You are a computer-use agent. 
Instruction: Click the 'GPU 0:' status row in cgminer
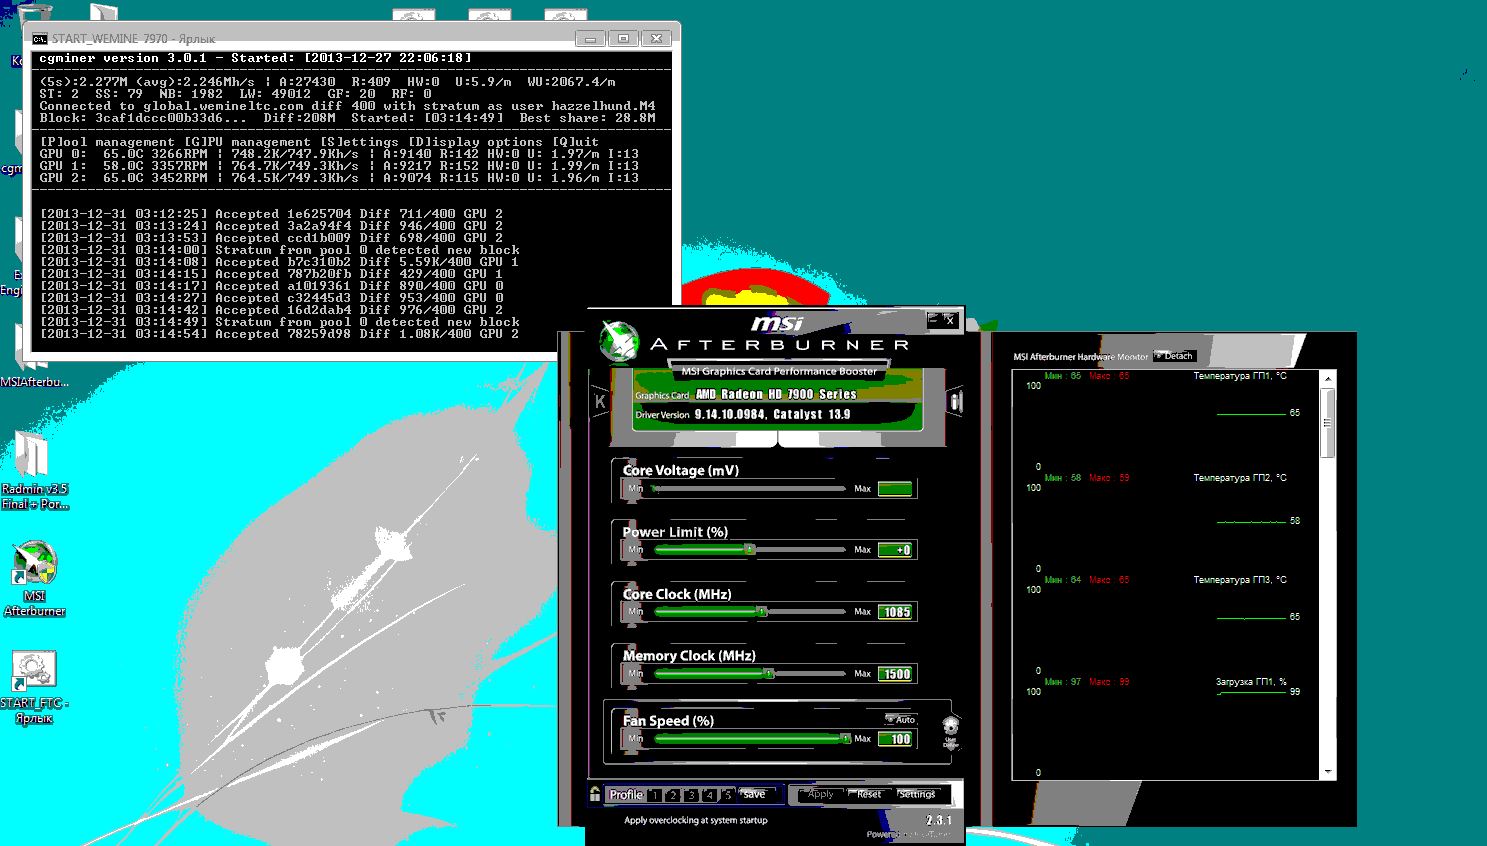coord(339,154)
